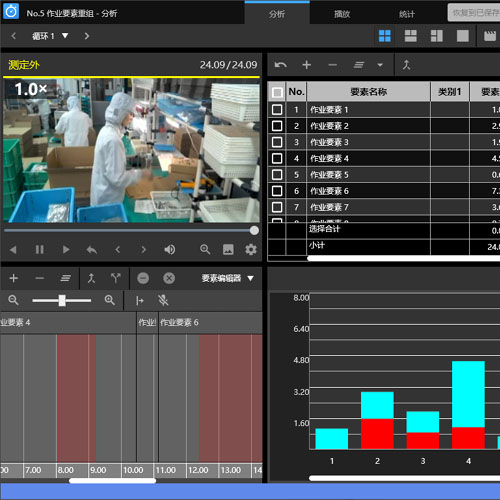Screen dimensions: 500x500
Task: Select the 作业要素 6 name cell
Action: click(x=368, y=191)
